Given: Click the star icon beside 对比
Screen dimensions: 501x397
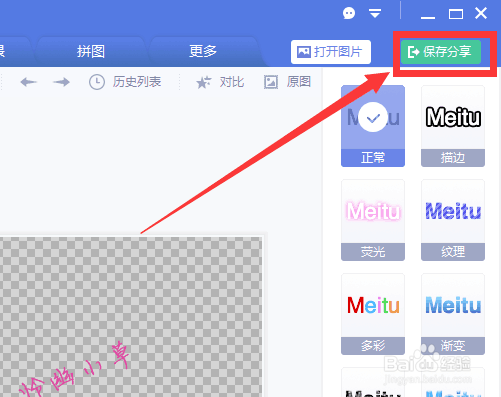Looking at the screenshot, I should (x=204, y=82).
